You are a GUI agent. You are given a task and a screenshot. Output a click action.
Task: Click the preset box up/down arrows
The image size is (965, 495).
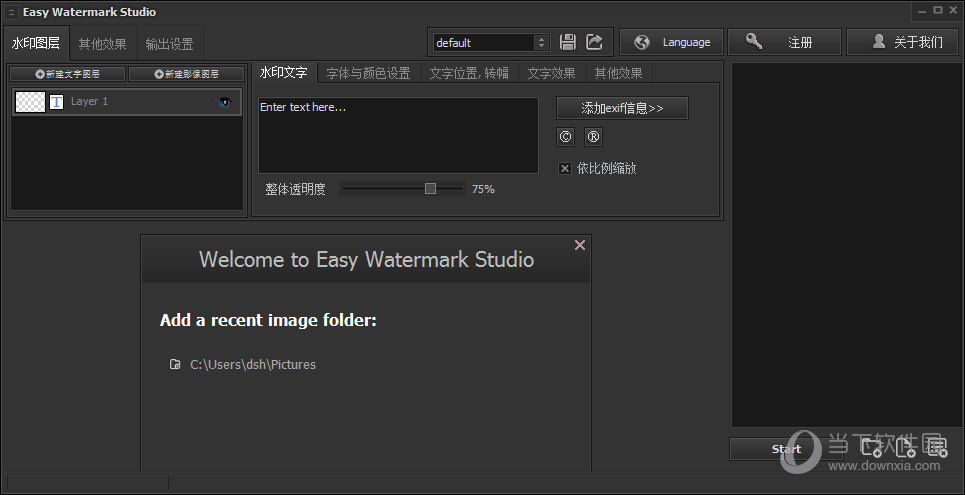pyautogui.click(x=542, y=42)
